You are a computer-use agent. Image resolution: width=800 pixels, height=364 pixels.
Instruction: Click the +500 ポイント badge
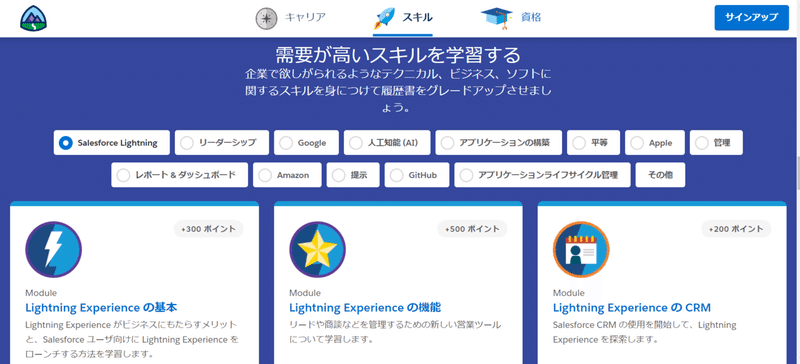[472, 229]
